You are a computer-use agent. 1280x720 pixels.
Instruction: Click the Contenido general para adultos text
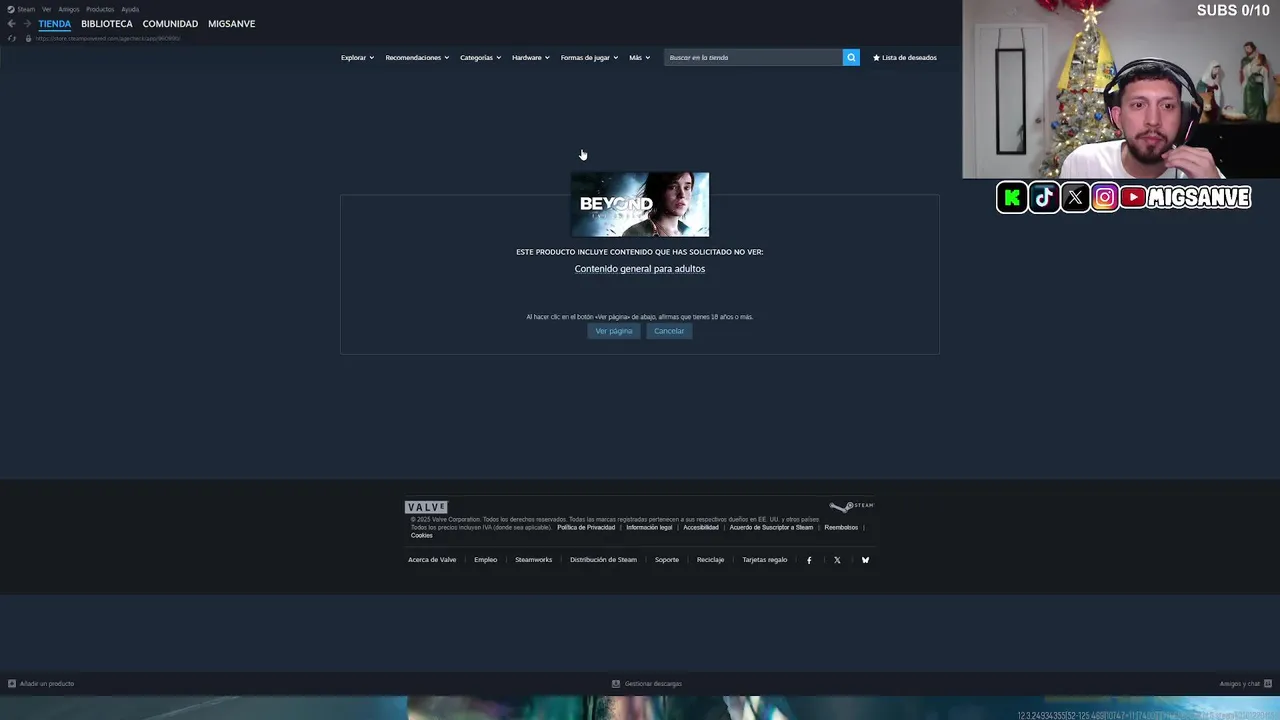[640, 269]
